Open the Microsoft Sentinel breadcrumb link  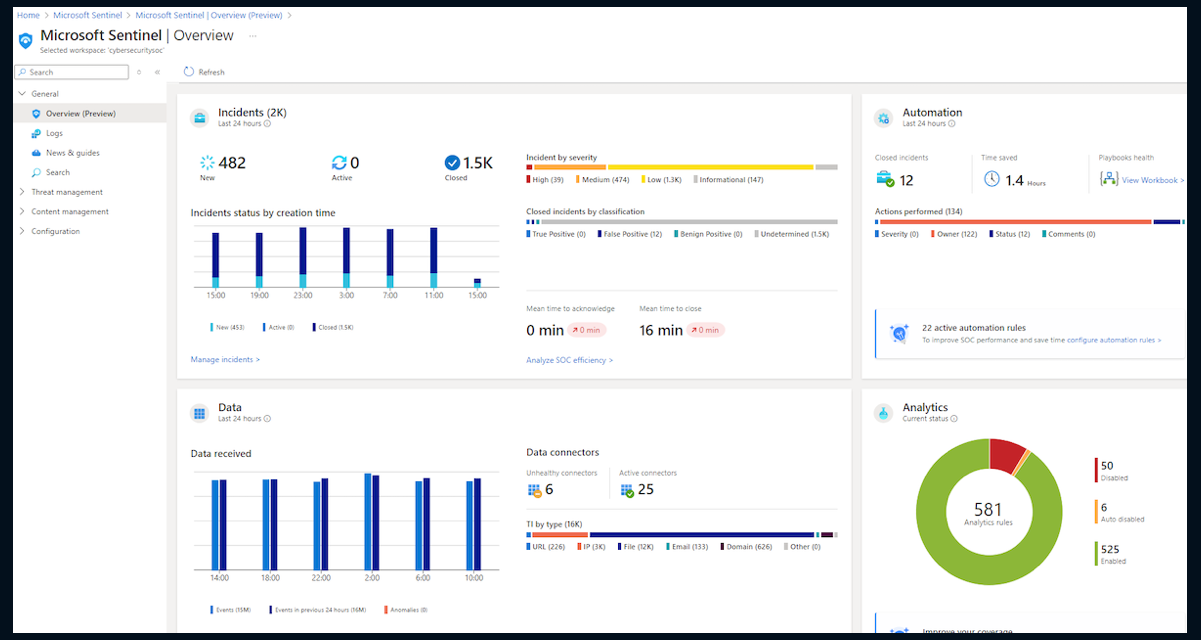coord(87,16)
